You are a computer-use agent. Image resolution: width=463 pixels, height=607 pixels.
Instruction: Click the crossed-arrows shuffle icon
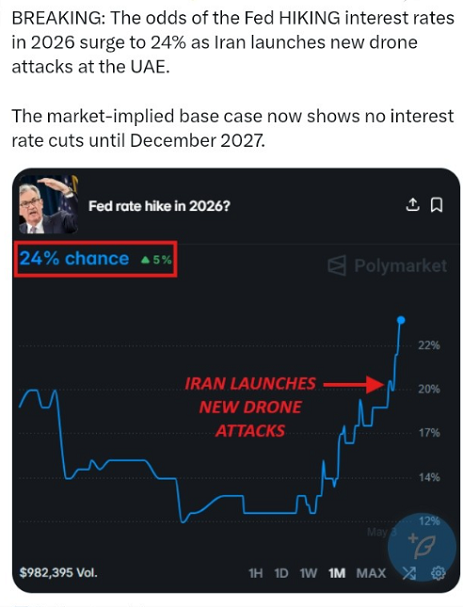pyautogui.click(x=409, y=573)
